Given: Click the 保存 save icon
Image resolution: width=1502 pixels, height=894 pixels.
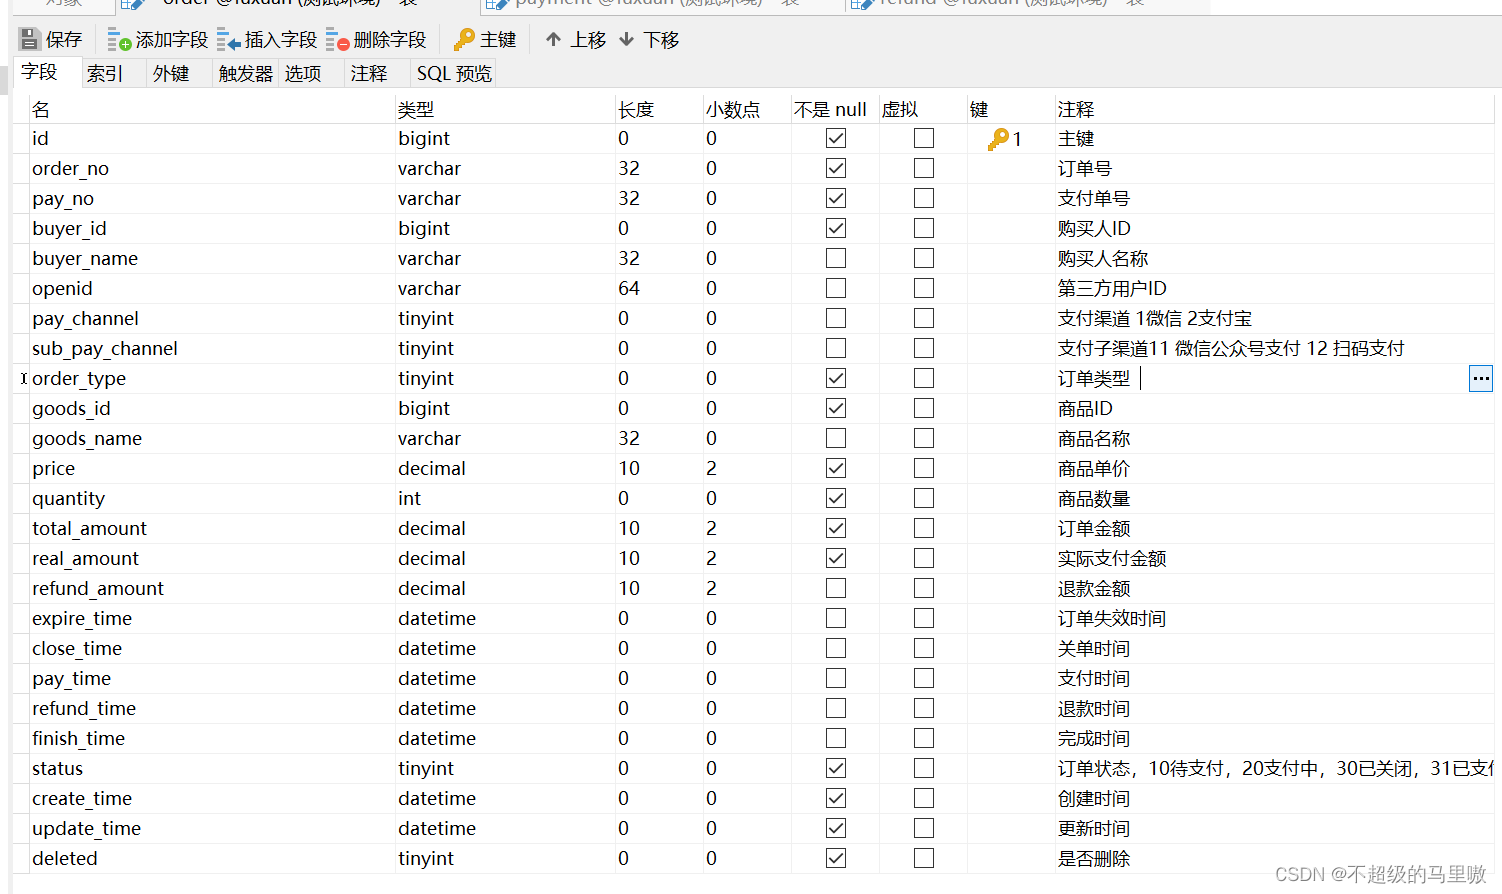Looking at the screenshot, I should click(30, 39).
